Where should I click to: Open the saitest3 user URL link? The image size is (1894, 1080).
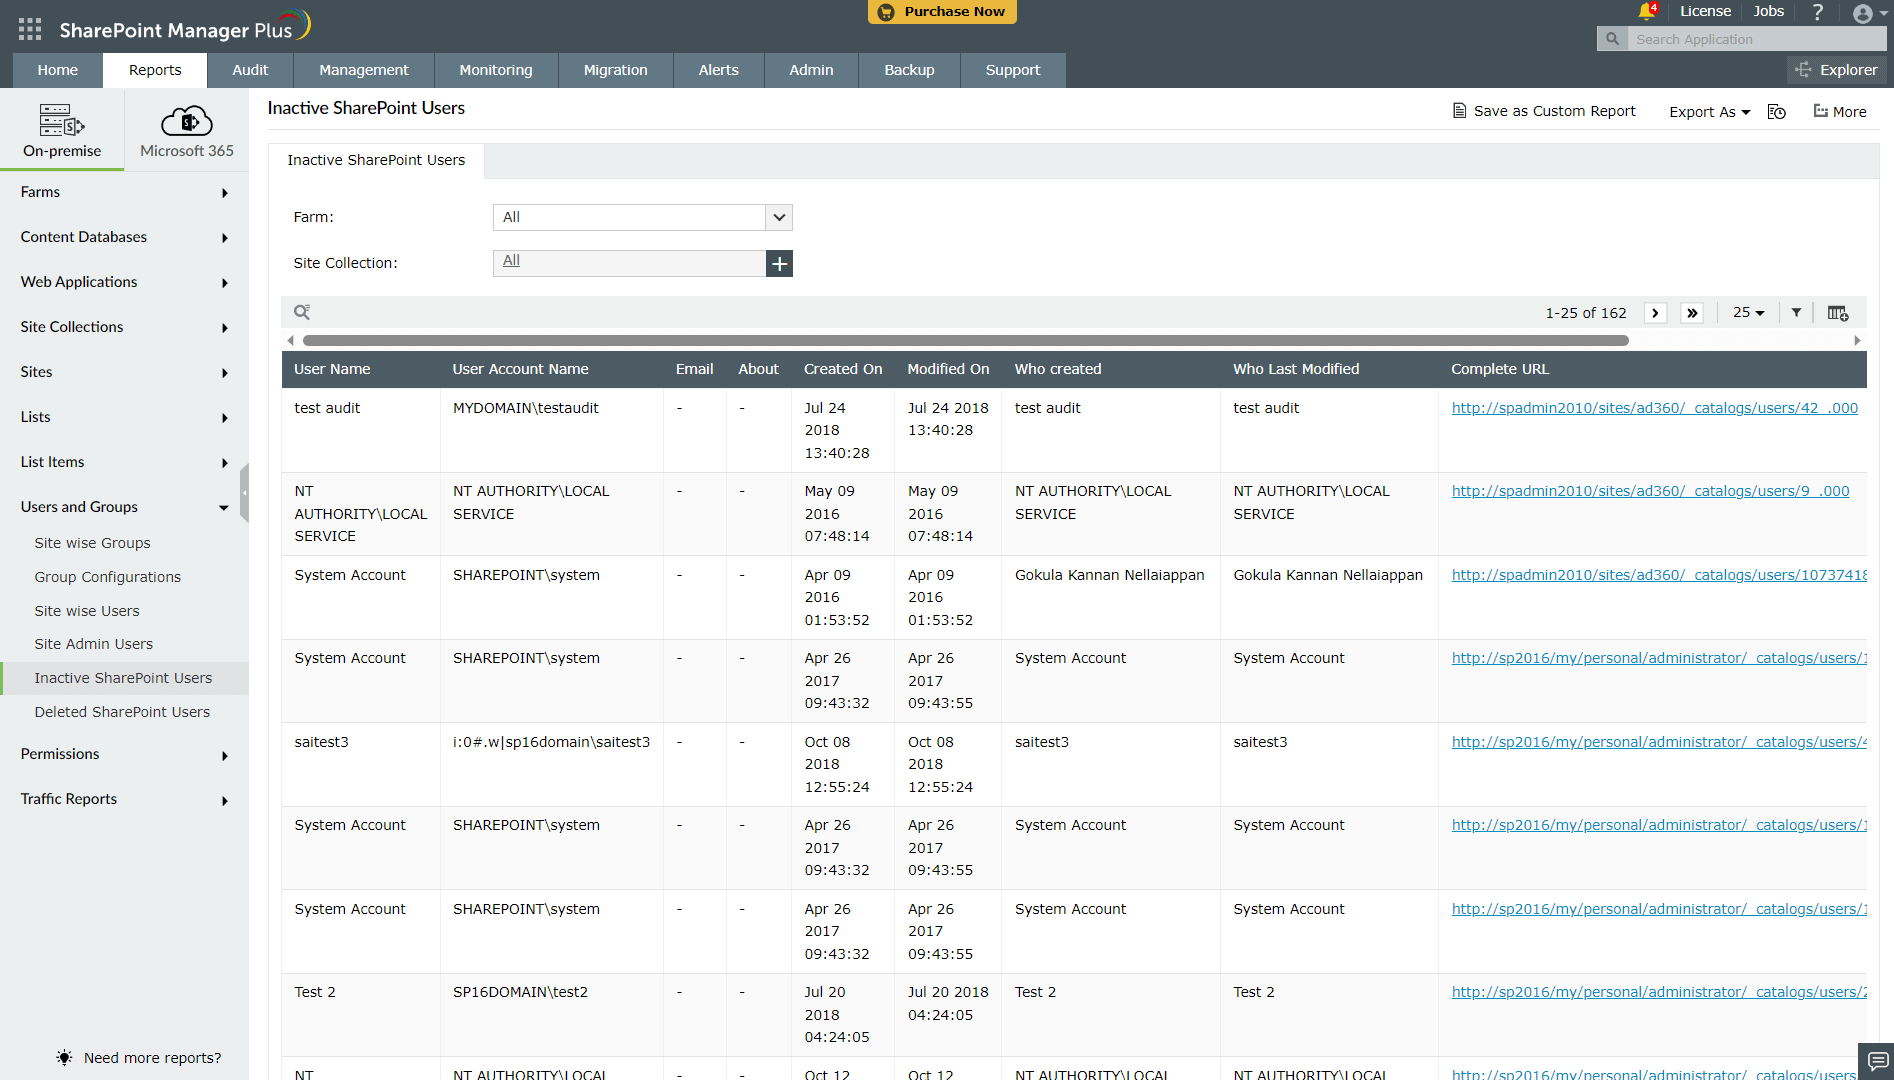point(1659,742)
